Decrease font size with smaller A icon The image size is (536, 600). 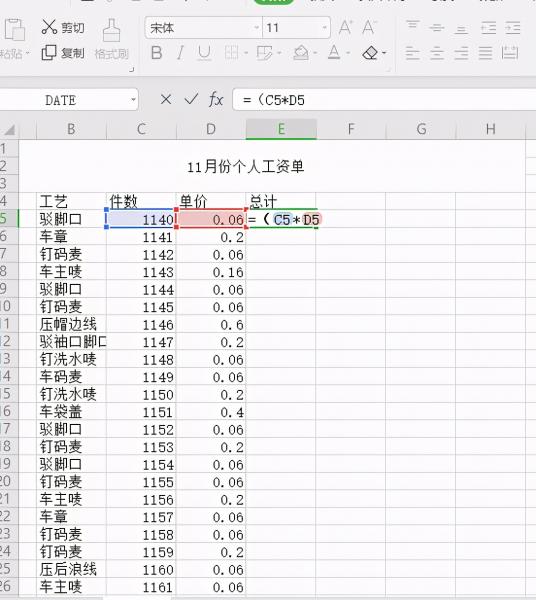coord(368,27)
